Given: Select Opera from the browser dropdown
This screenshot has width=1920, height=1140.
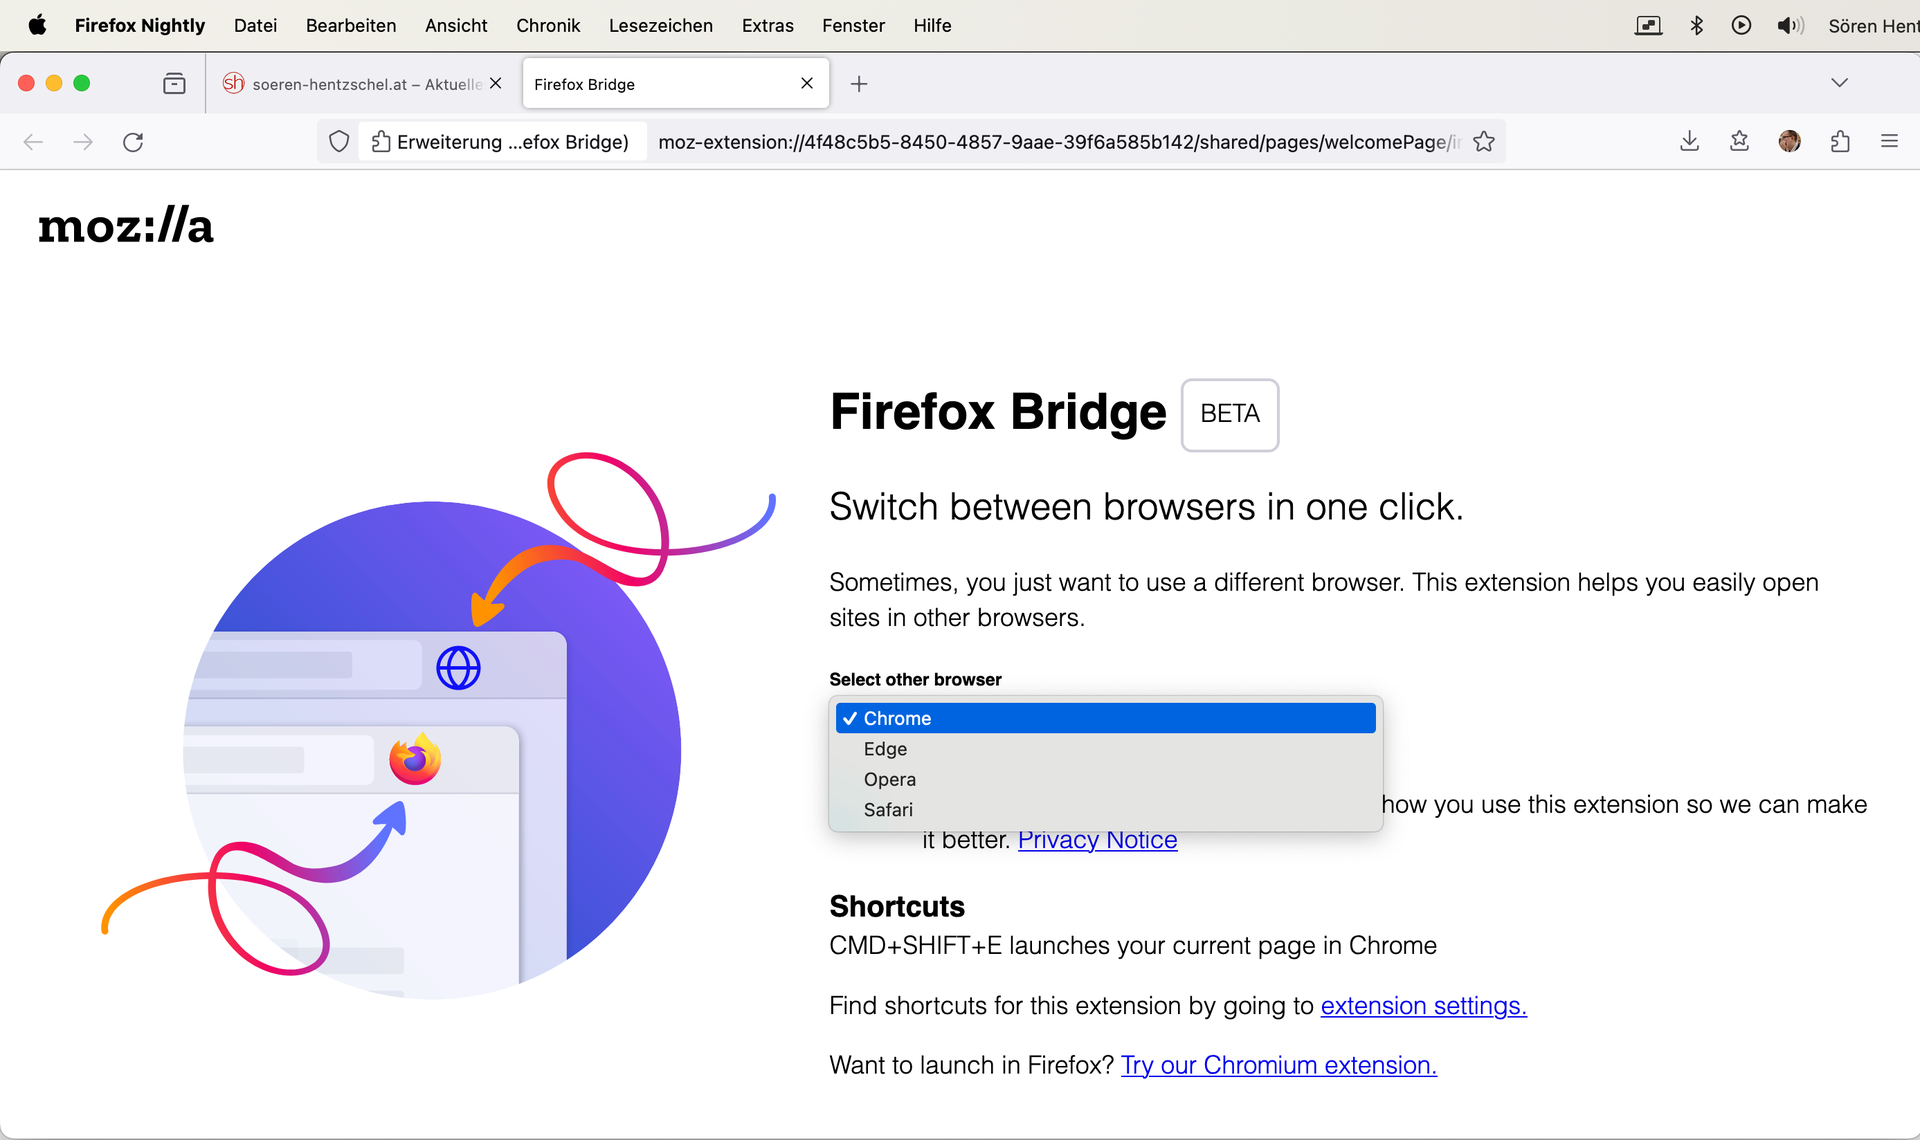Looking at the screenshot, I should point(889,779).
